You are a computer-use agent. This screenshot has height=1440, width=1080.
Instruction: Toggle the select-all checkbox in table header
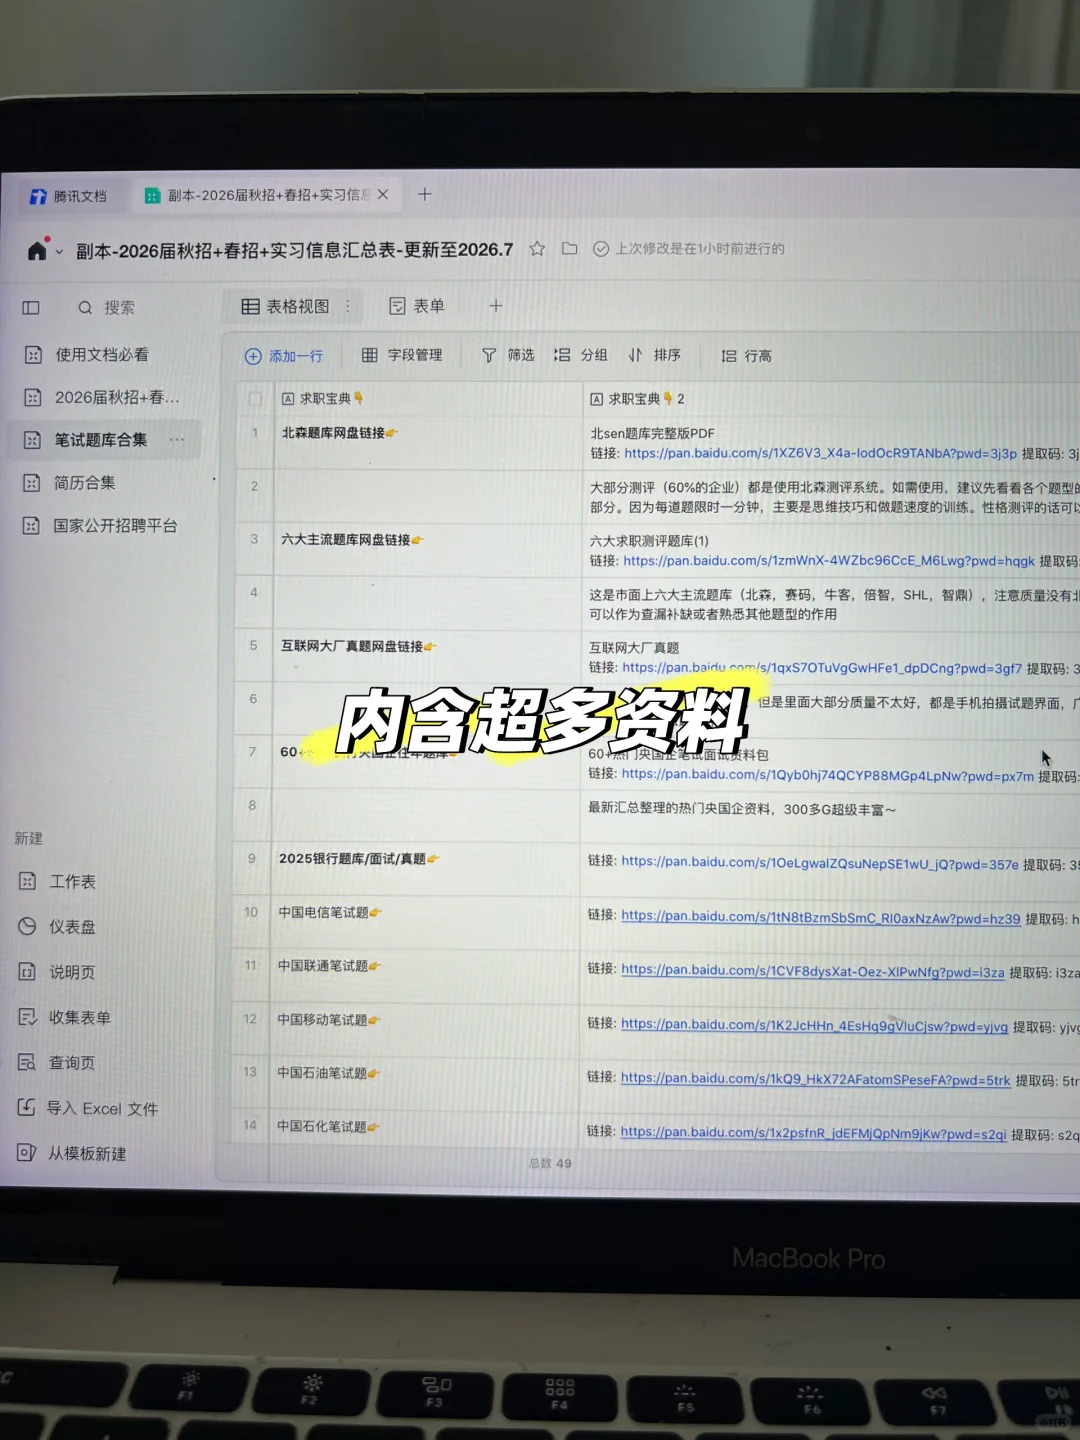click(255, 399)
